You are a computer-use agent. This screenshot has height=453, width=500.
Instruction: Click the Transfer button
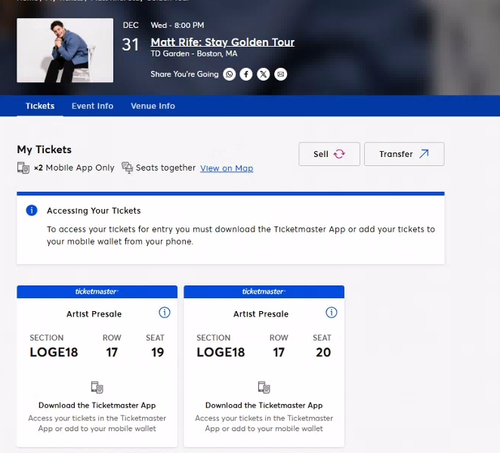pyautogui.click(x=404, y=154)
